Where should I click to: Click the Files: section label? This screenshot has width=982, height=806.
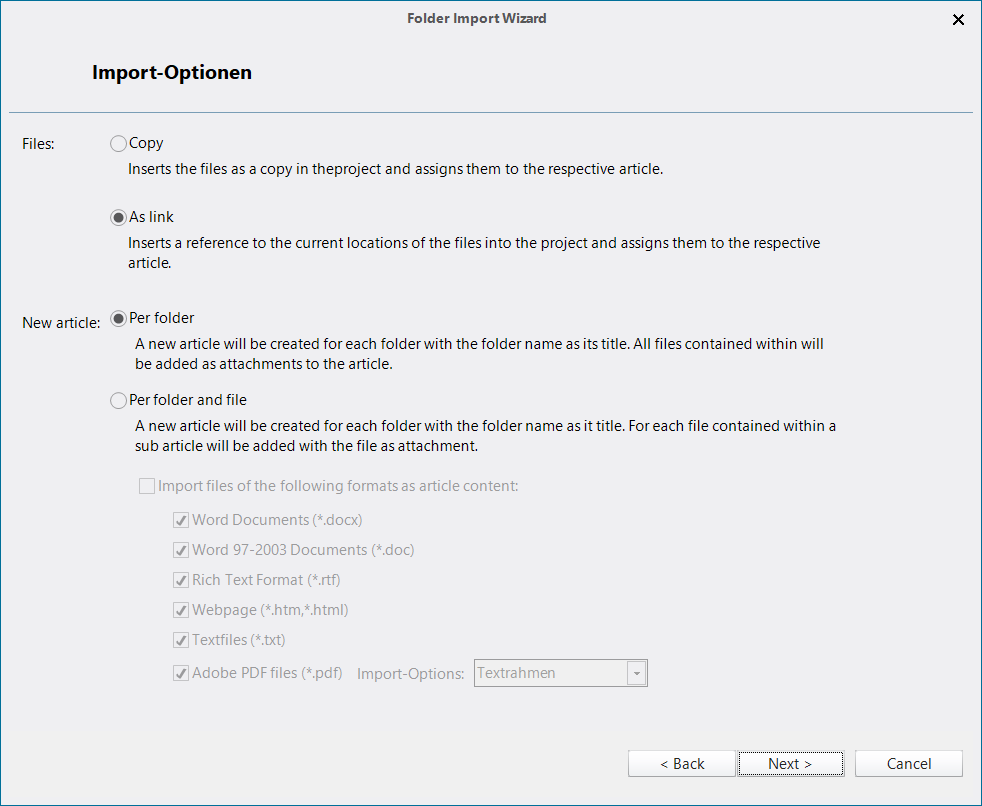pos(38,144)
